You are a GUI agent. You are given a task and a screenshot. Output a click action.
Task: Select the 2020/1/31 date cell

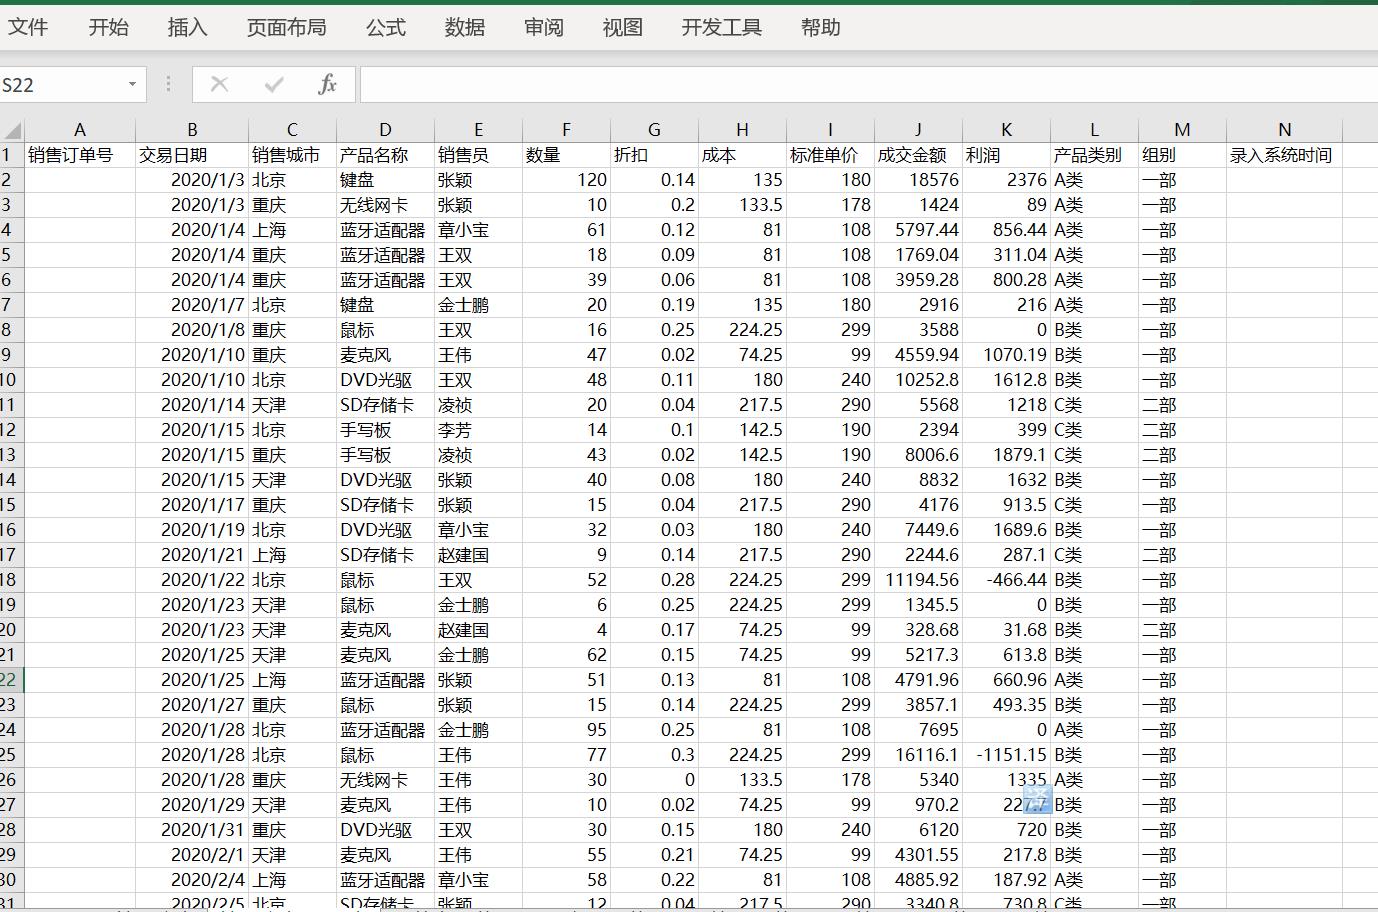192,830
